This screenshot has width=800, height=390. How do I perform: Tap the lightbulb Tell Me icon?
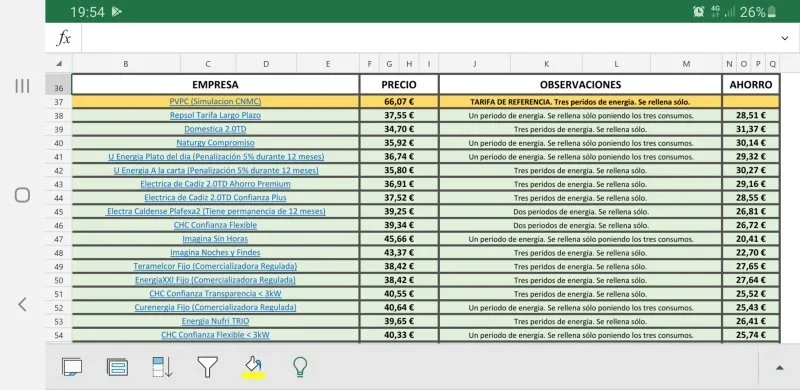300,367
